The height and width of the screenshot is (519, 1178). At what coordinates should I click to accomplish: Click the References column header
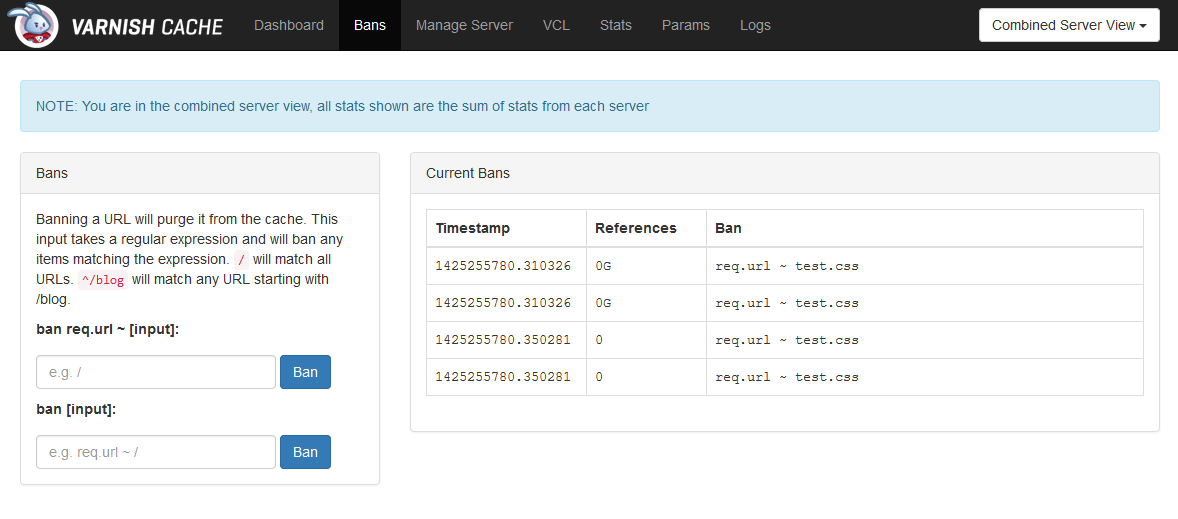636,228
